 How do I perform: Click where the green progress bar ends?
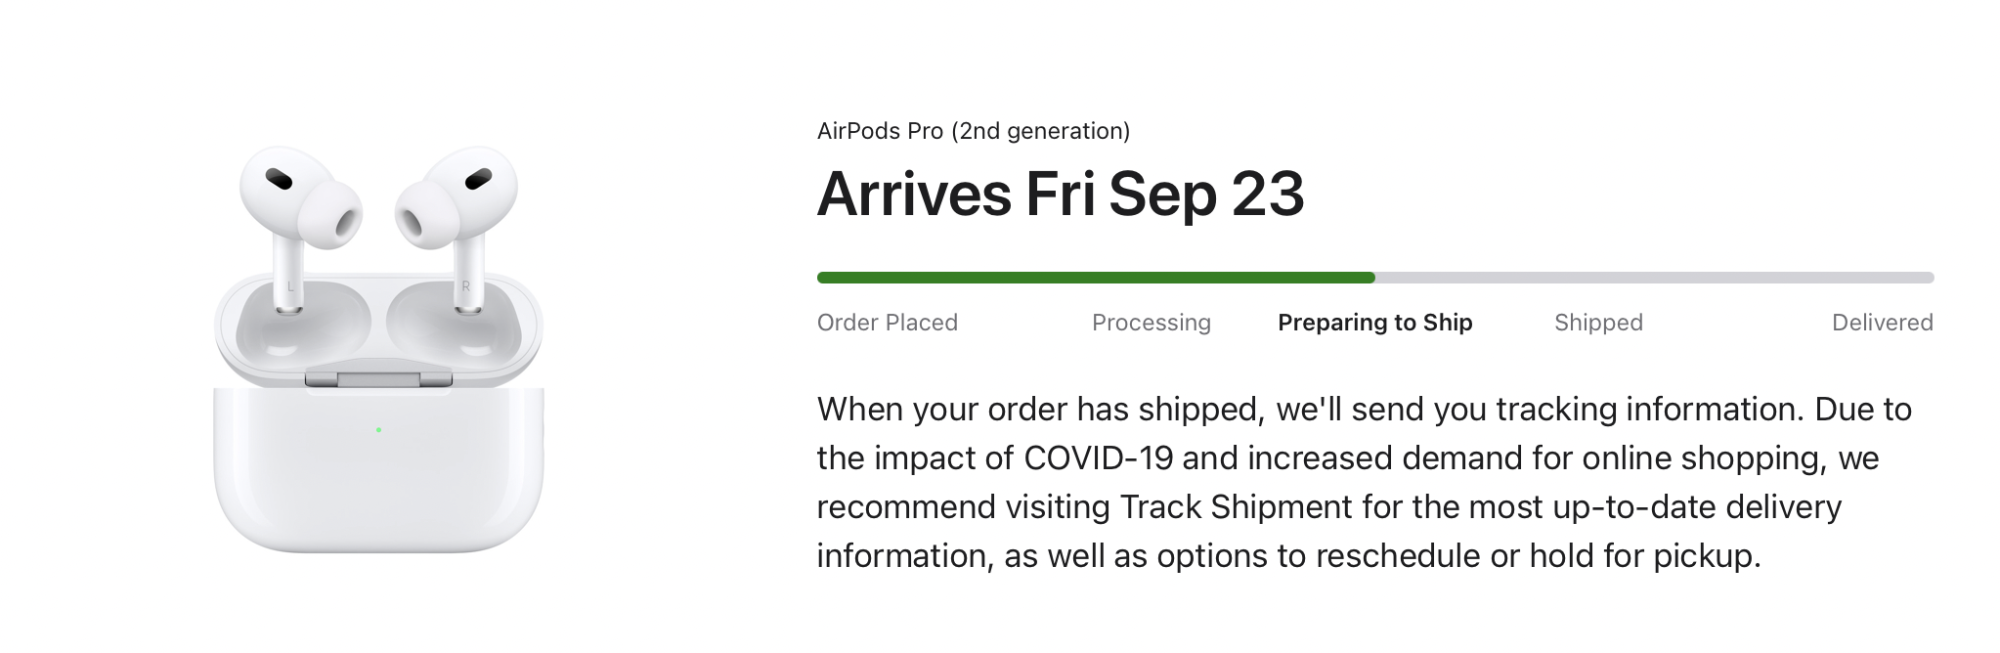(1373, 278)
